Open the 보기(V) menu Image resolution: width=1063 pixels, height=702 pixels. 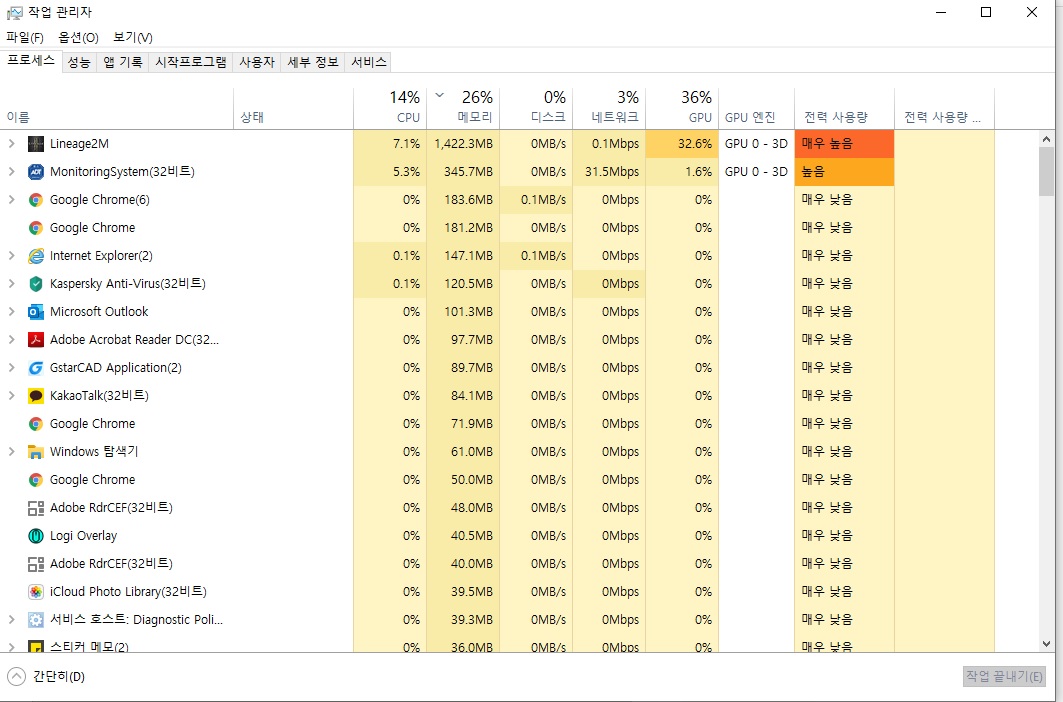[x=133, y=37]
